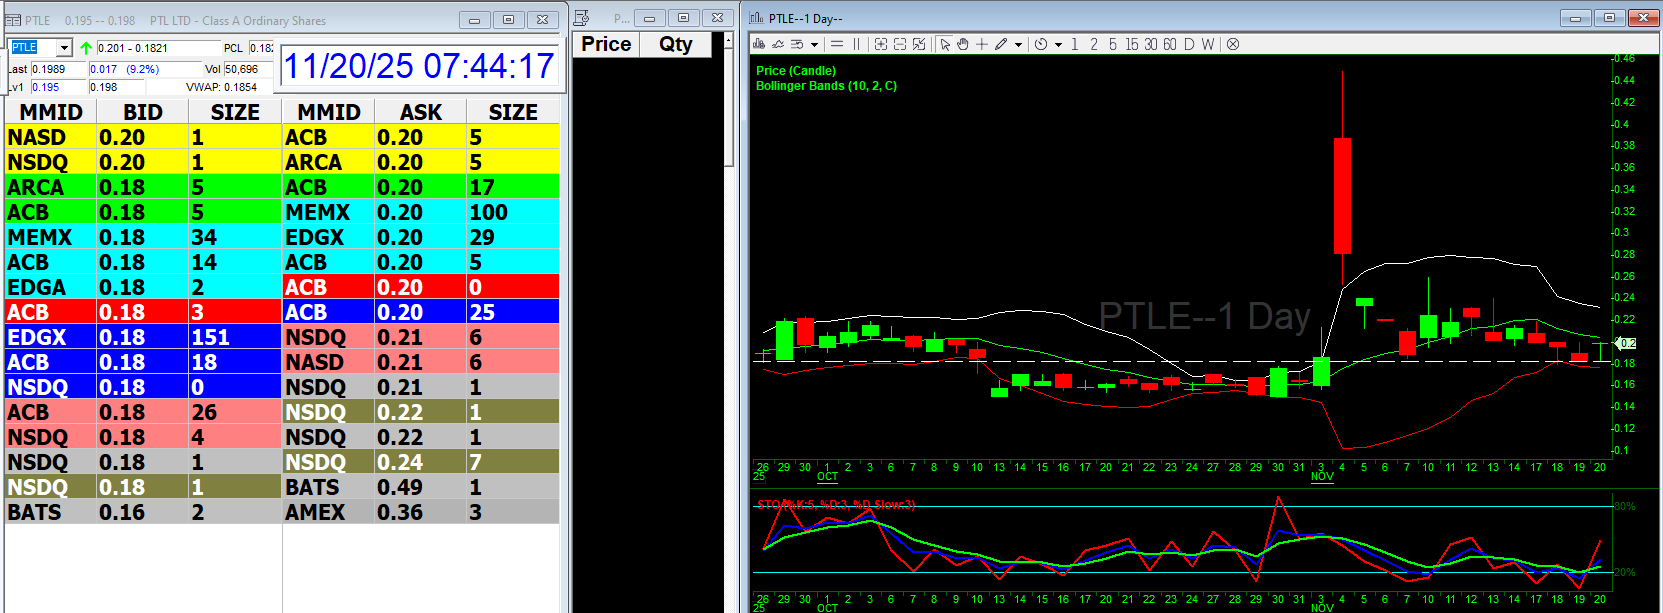Image resolution: width=1663 pixels, height=613 pixels.
Task: Open the PTLE symbol dropdown
Action: 64,48
